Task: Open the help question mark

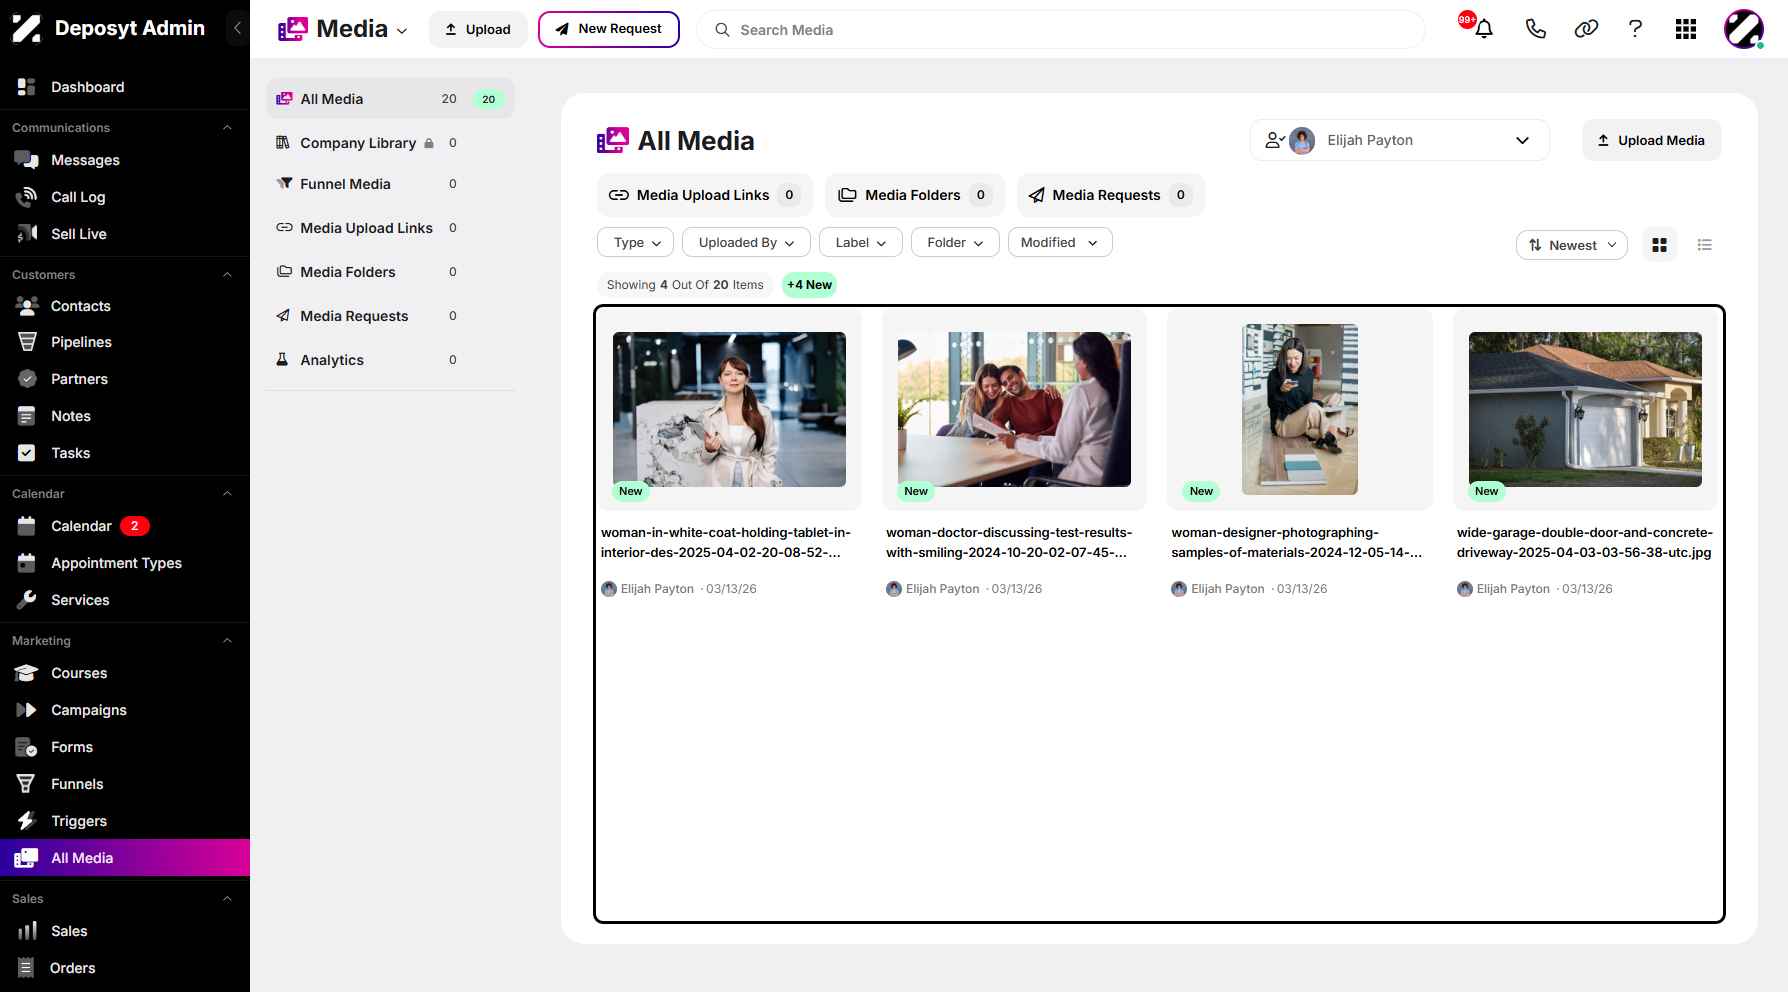Action: coord(1635,29)
